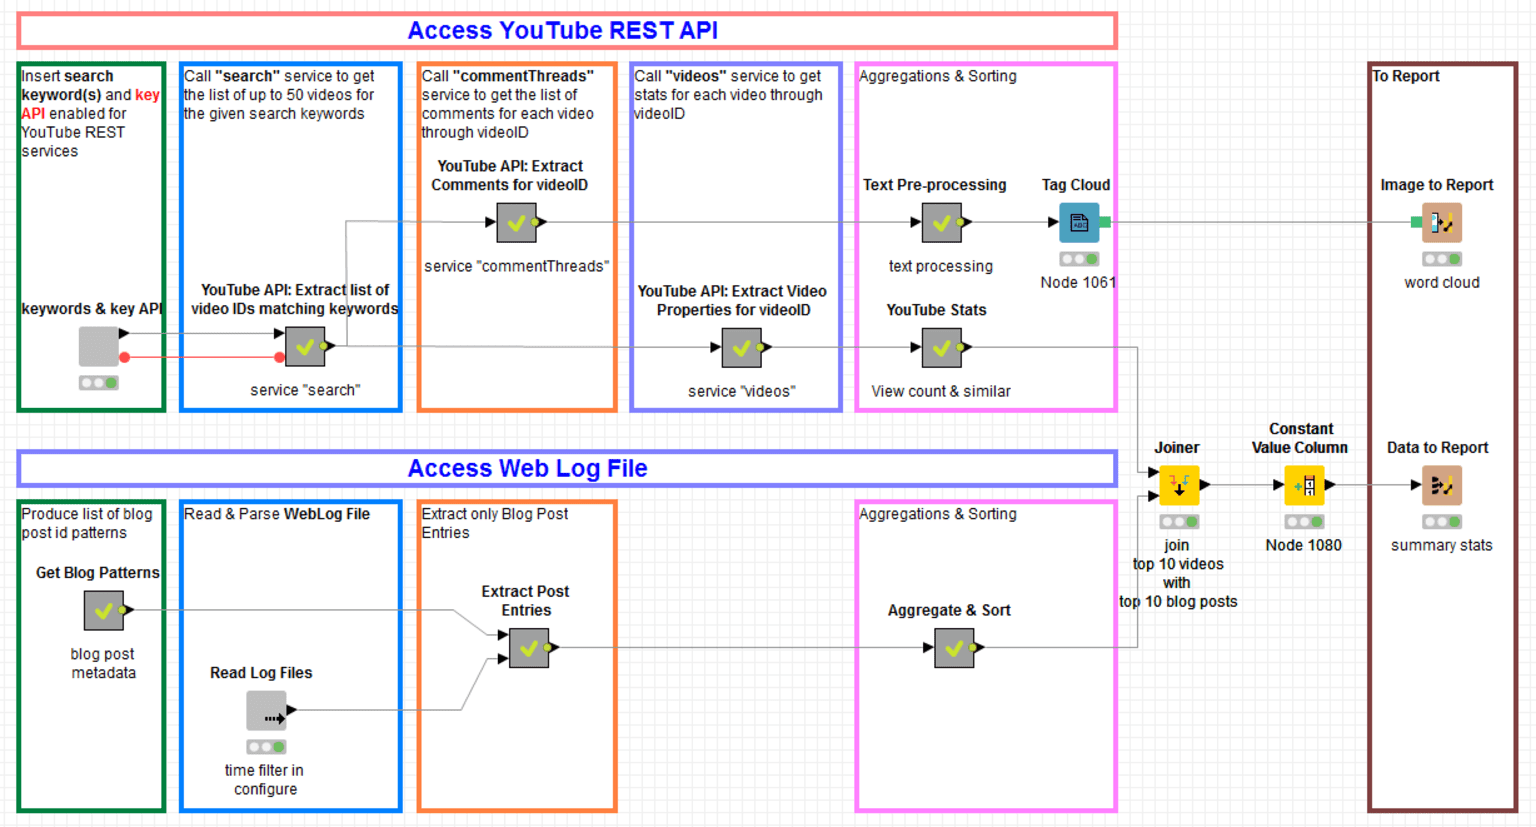Click status lights under Read Log Files node
The height and width of the screenshot is (827, 1536).
[266, 747]
